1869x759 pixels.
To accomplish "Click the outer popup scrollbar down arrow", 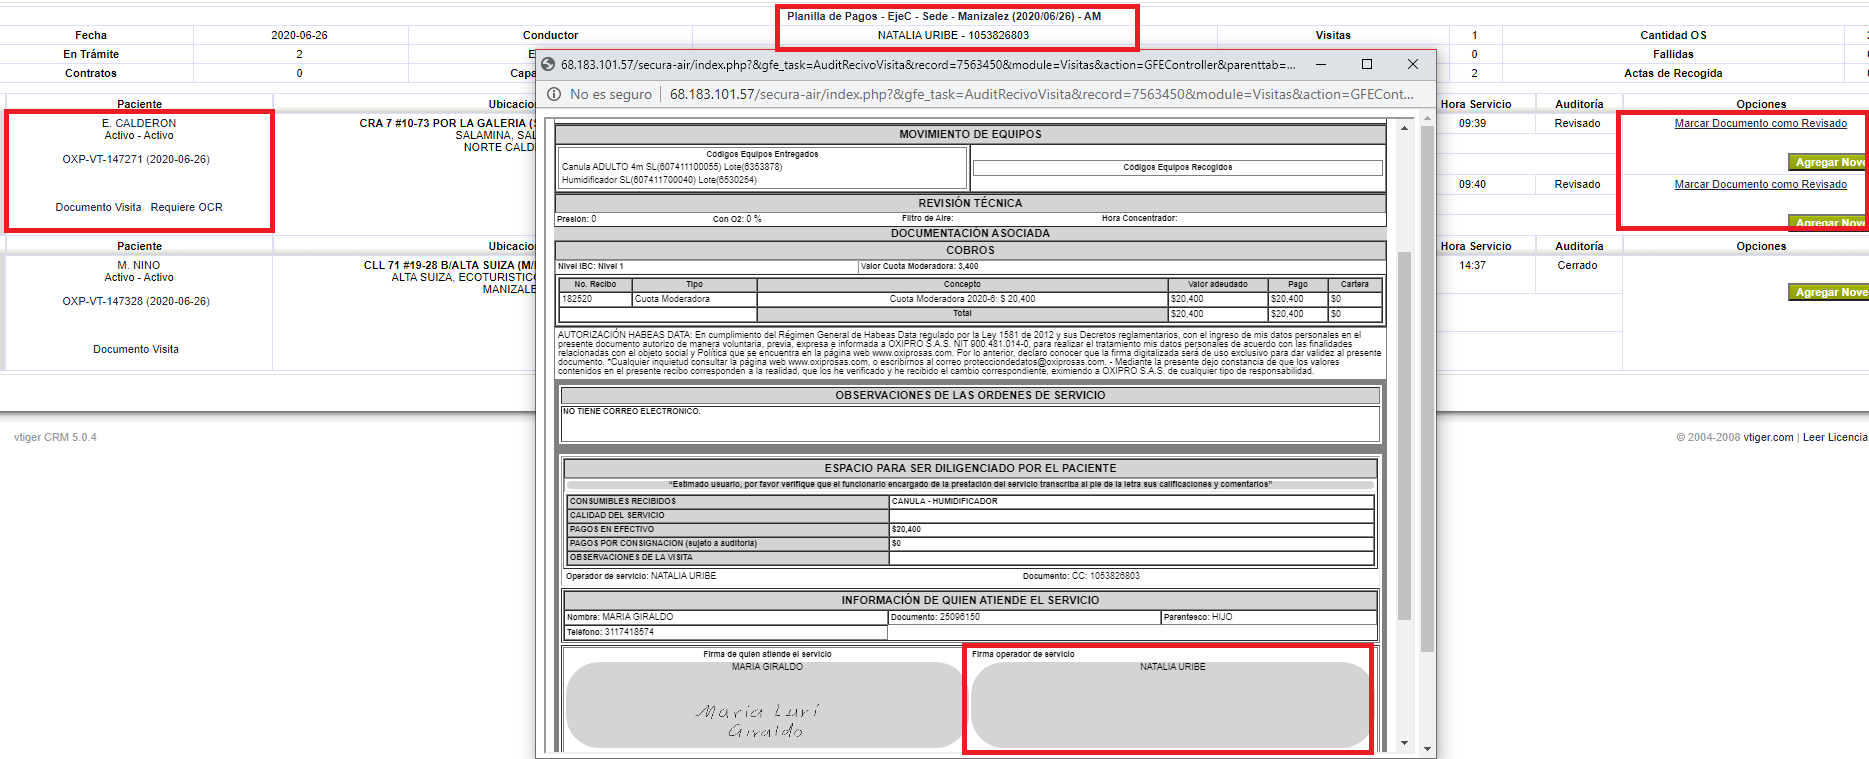I will tap(1427, 748).
